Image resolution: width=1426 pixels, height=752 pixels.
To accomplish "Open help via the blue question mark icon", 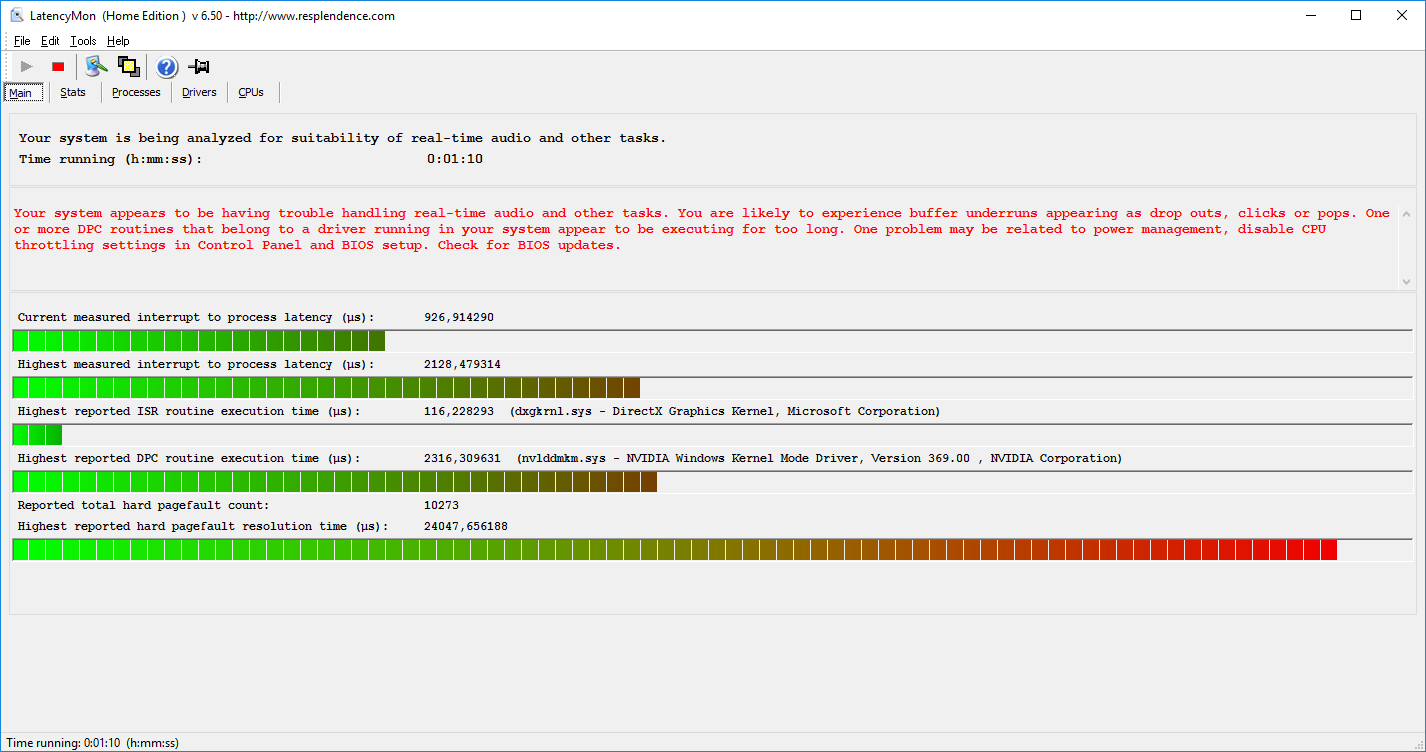I will 167,67.
